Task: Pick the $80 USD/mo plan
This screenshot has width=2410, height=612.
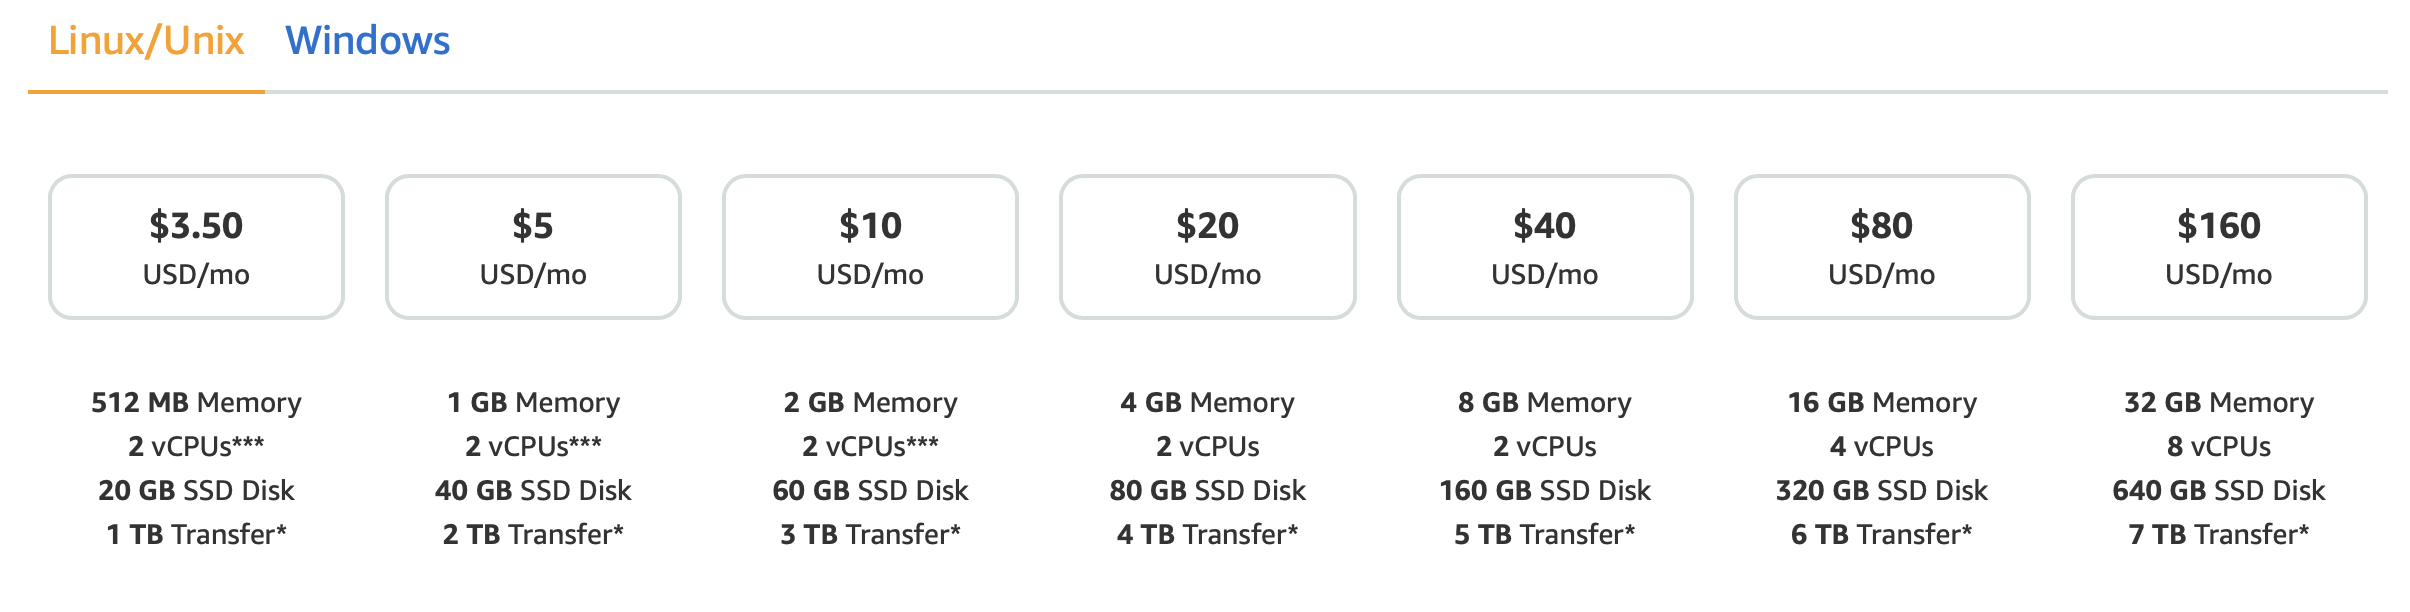Action: pyautogui.click(x=1881, y=247)
